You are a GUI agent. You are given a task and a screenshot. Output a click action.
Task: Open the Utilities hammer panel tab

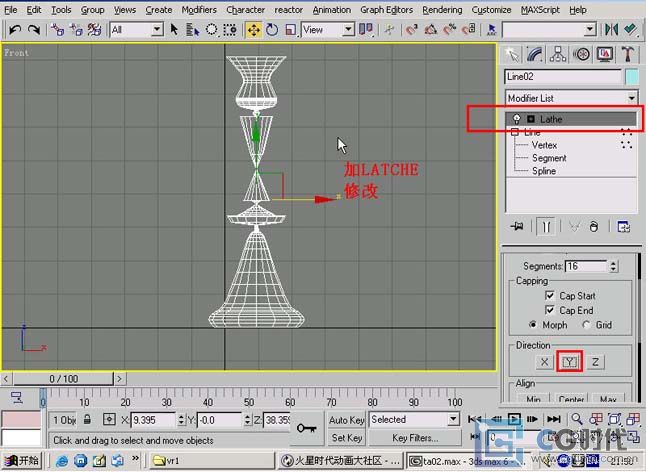click(x=627, y=54)
